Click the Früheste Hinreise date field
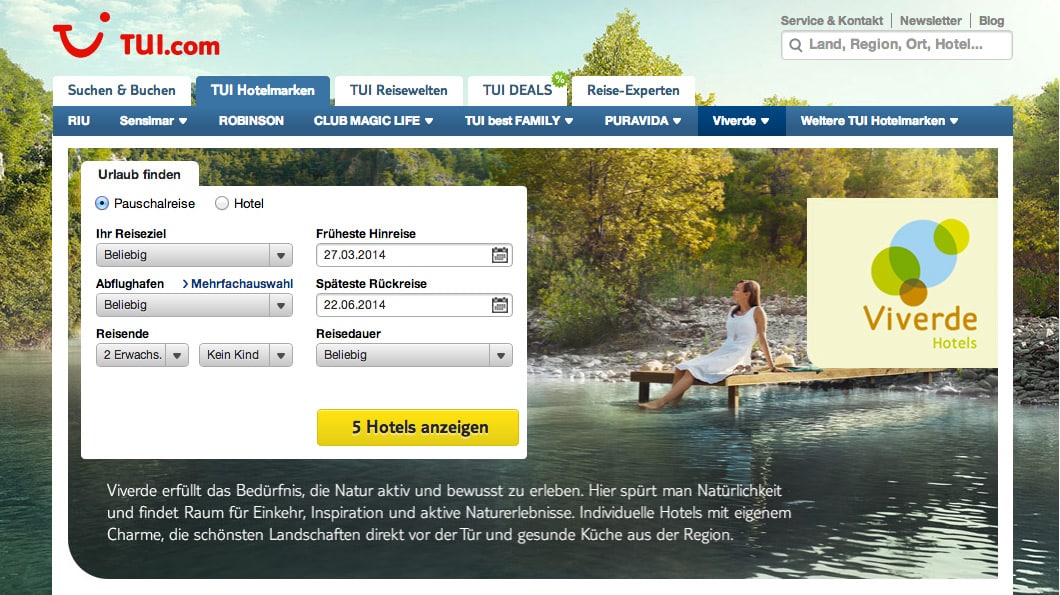Viewport: 1060px width, 595px height. [x=414, y=255]
